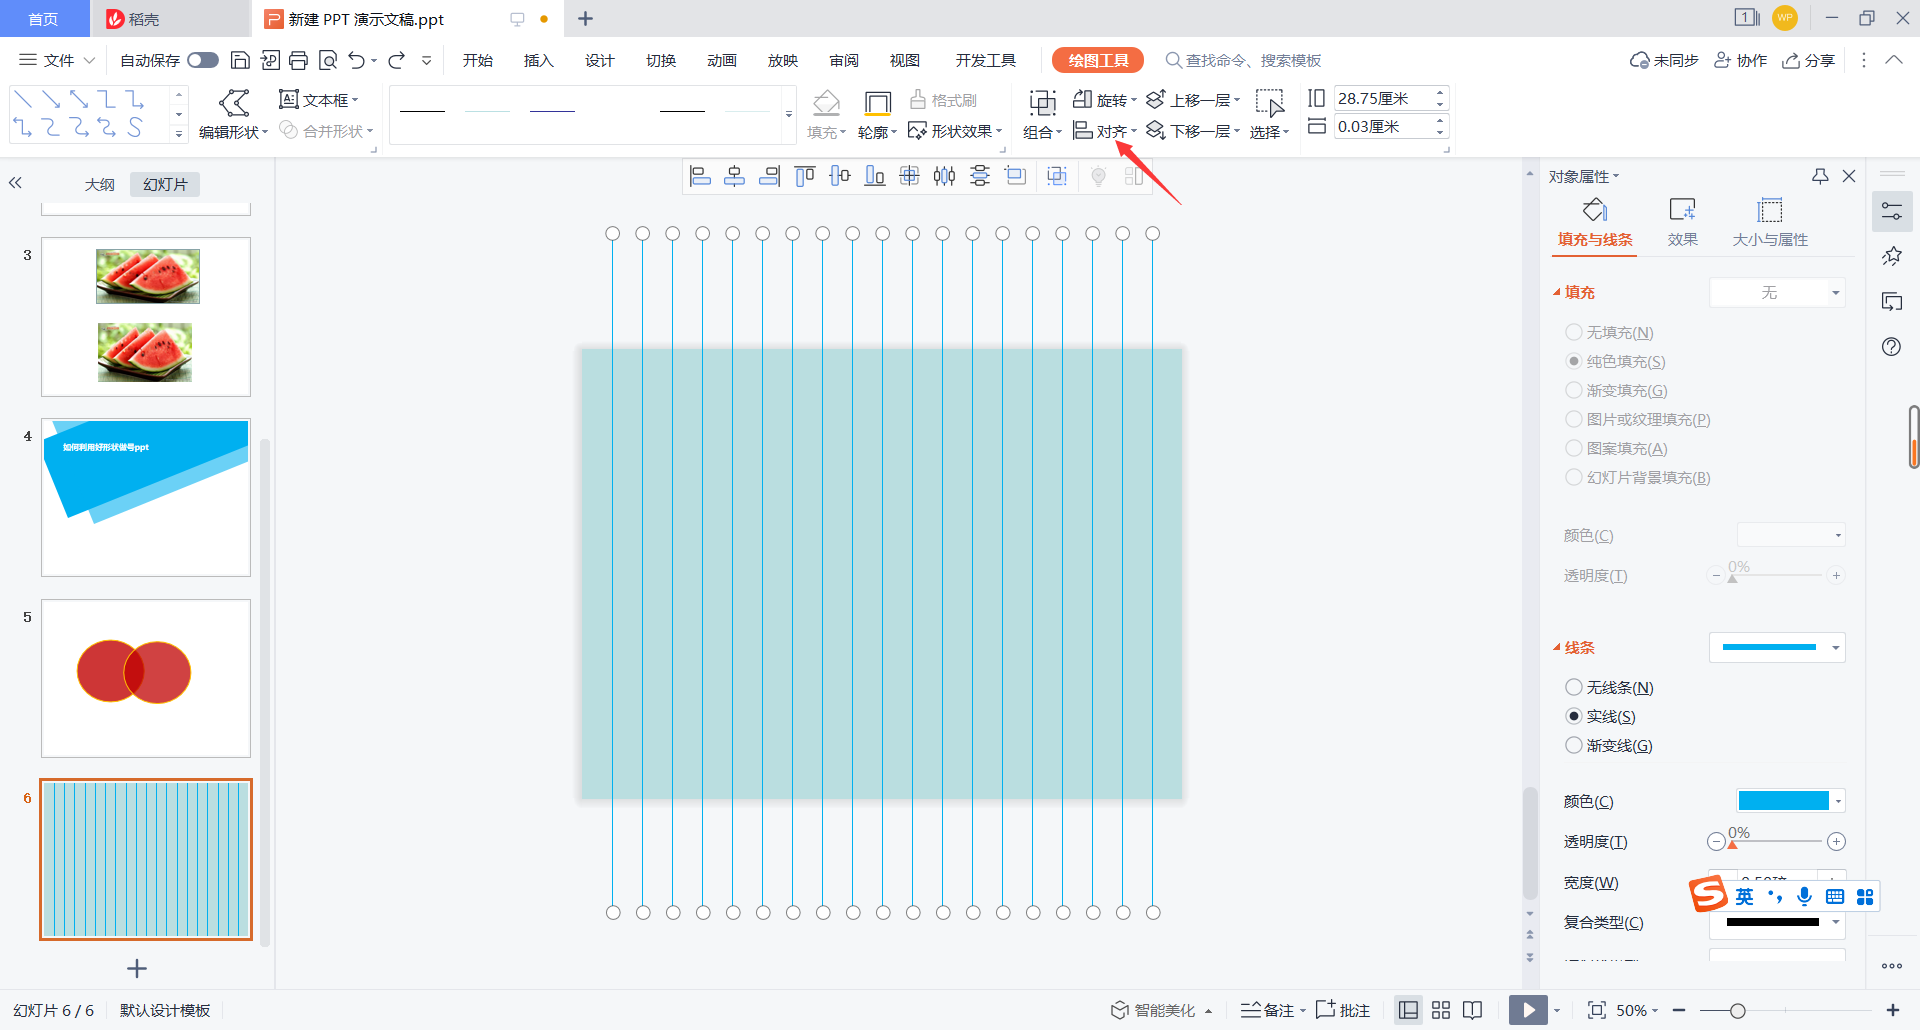Align bottom icon in floating toolbar
Image resolution: width=1920 pixels, height=1030 pixels.
[875, 177]
